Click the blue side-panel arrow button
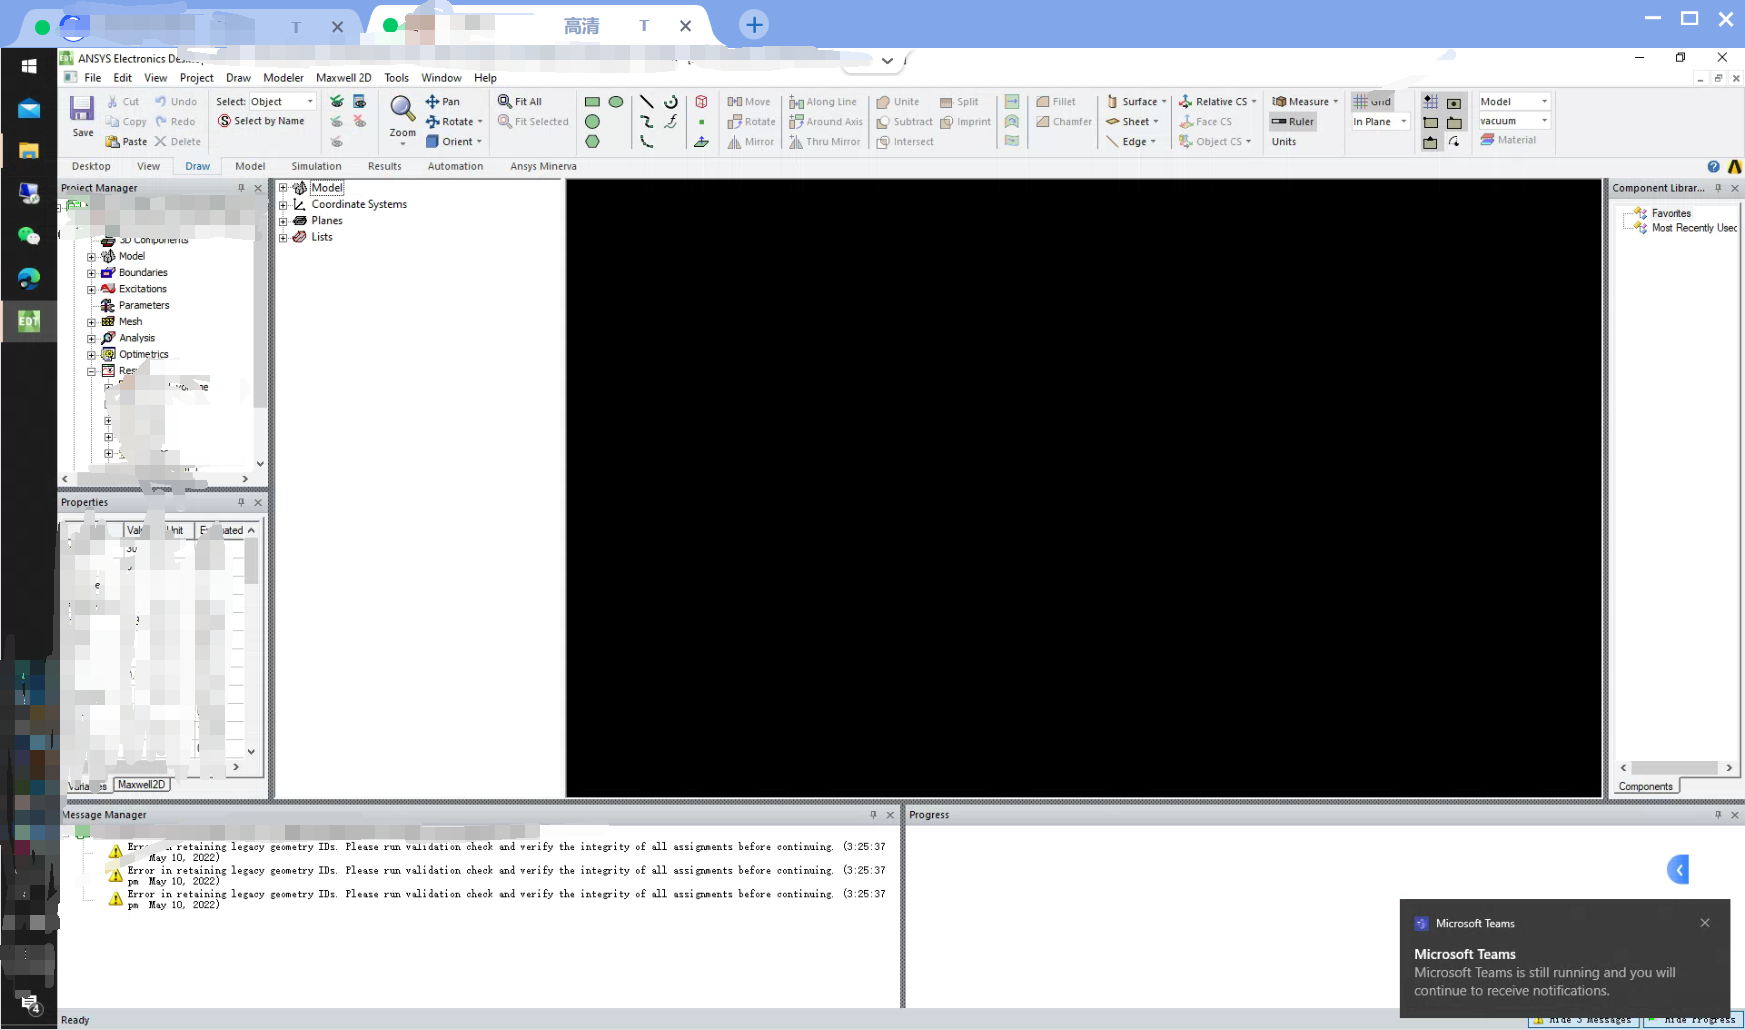Image resolution: width=1745 pixels, height=1030 pixels. [1679, 870]
